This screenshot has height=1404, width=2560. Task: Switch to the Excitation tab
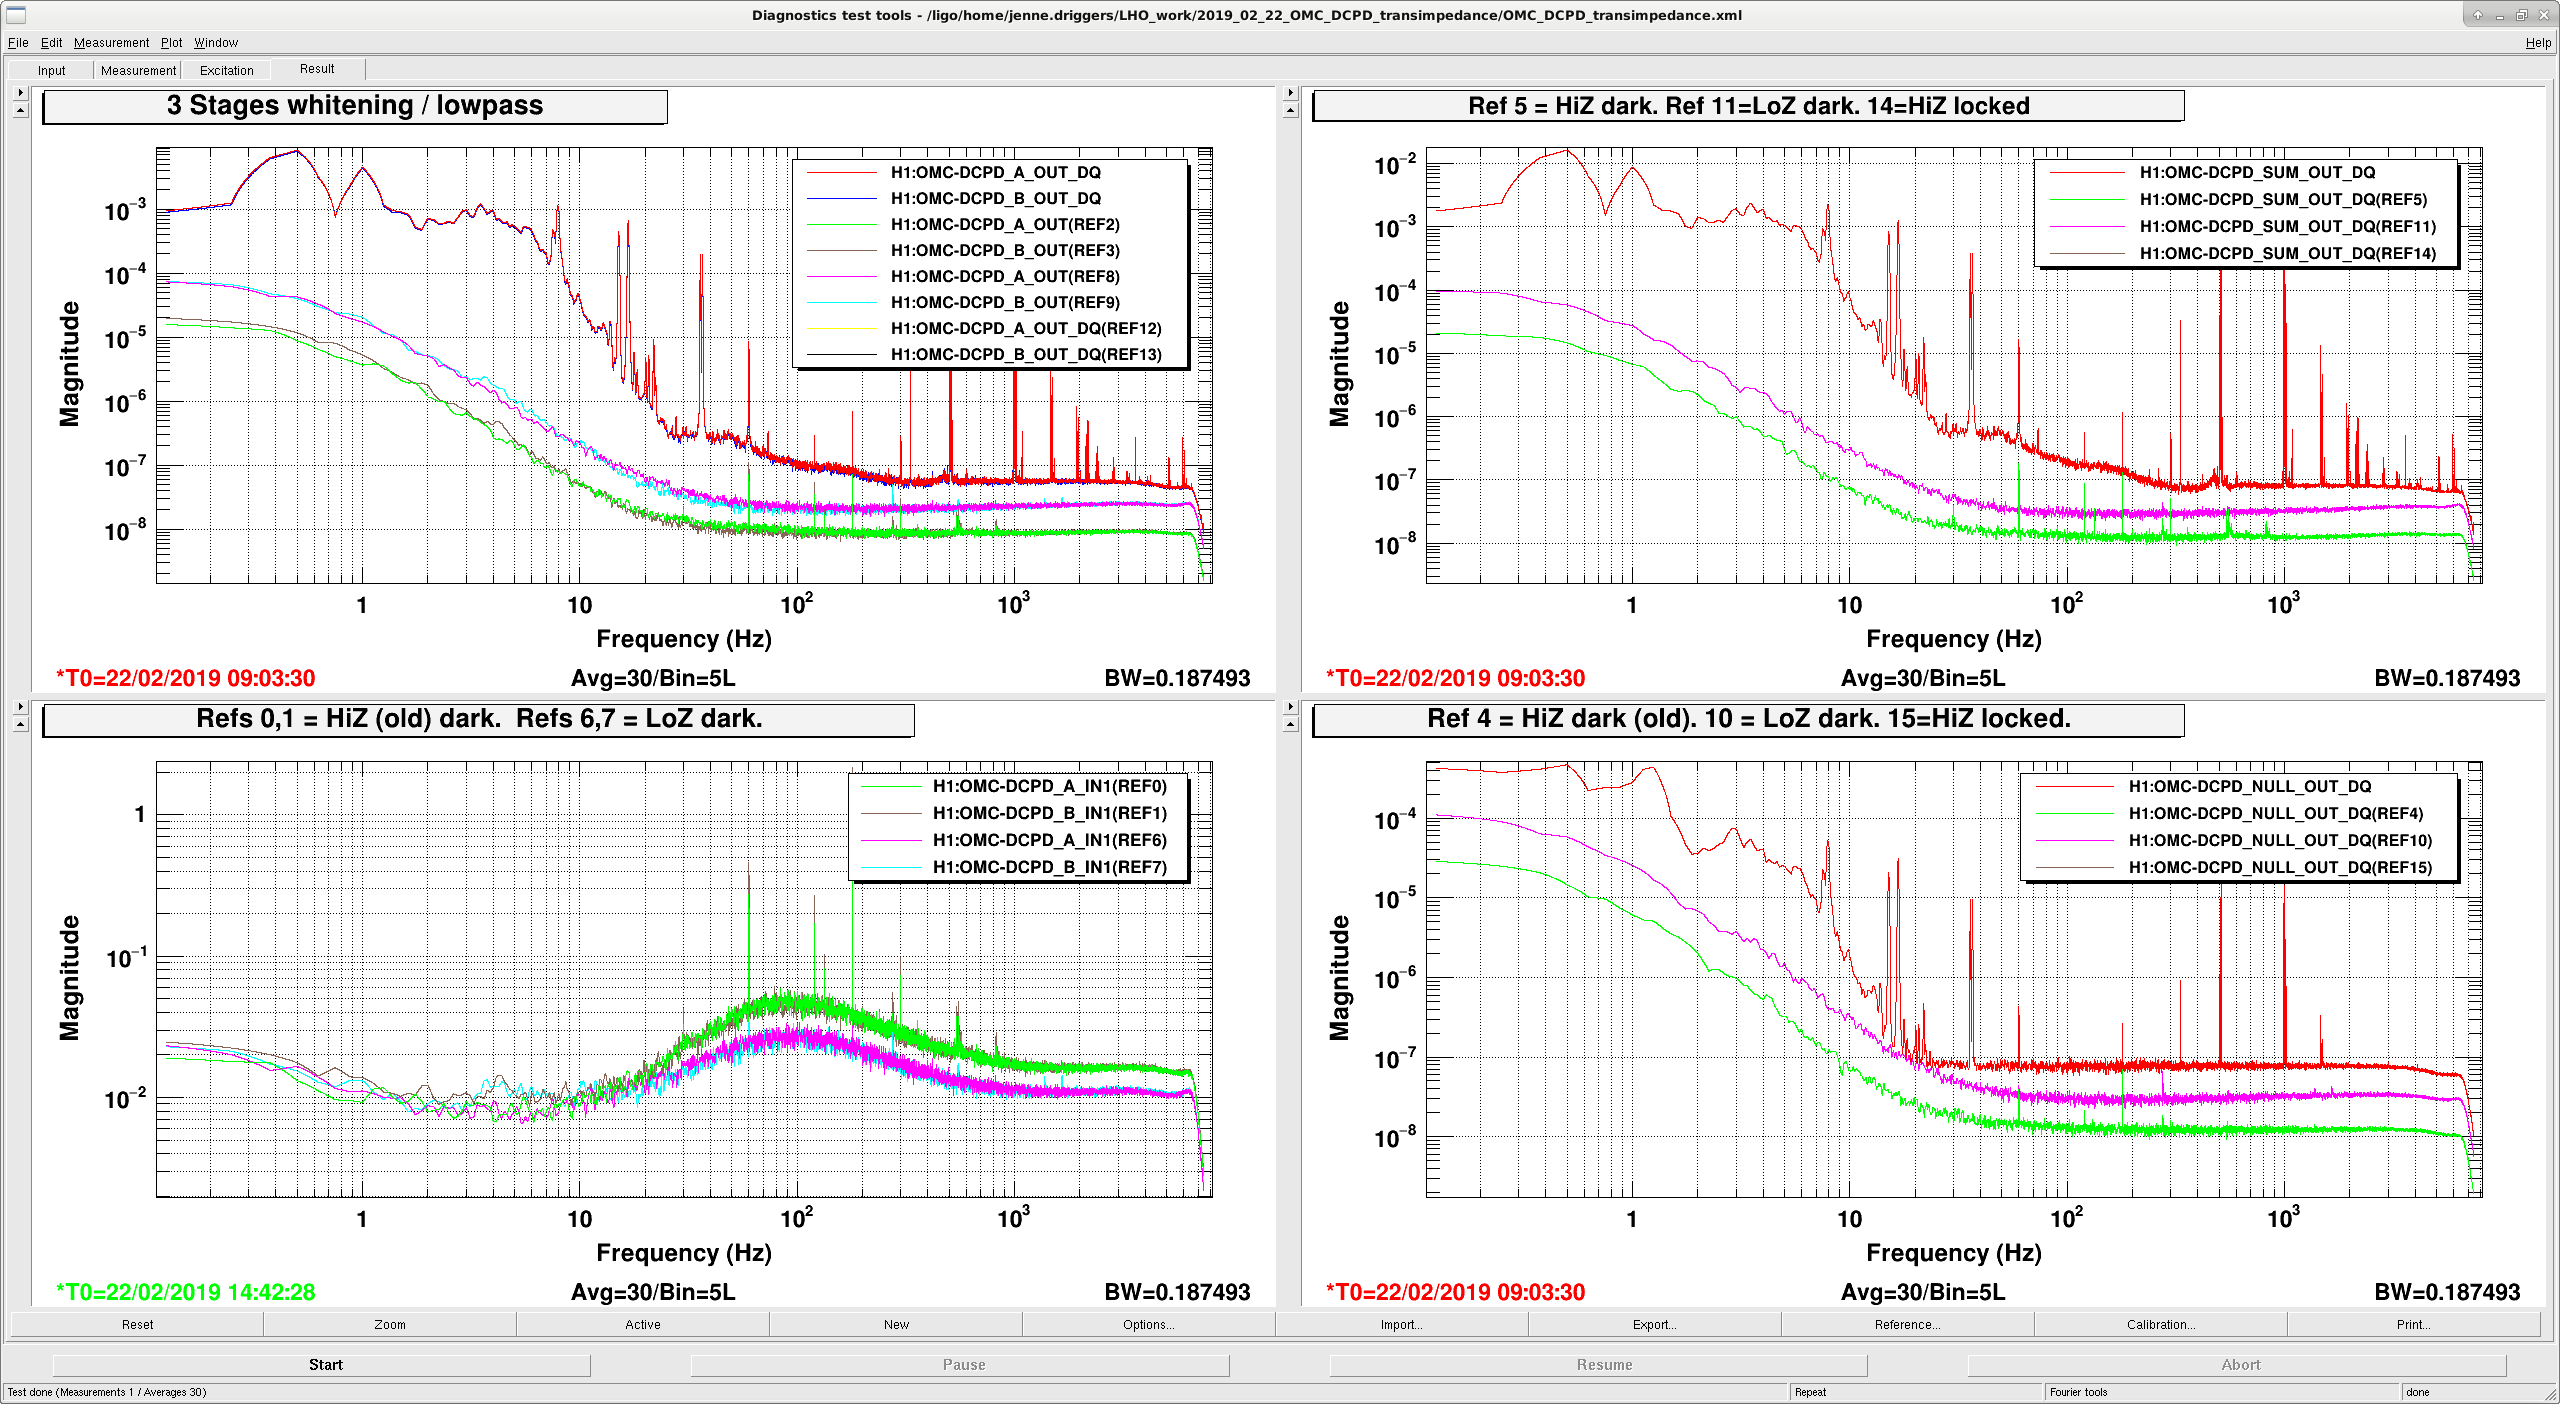pyautogui.click(x=227, y=70)
